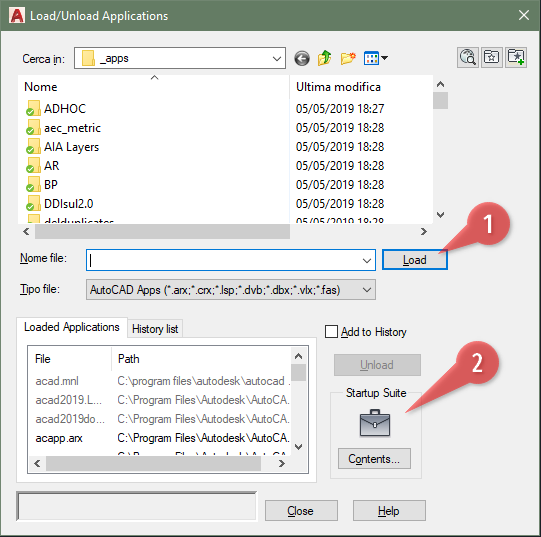Click the Startup Suite briefcase icon
The width and height of the screenshot is (541, 537).
[375, 423]
